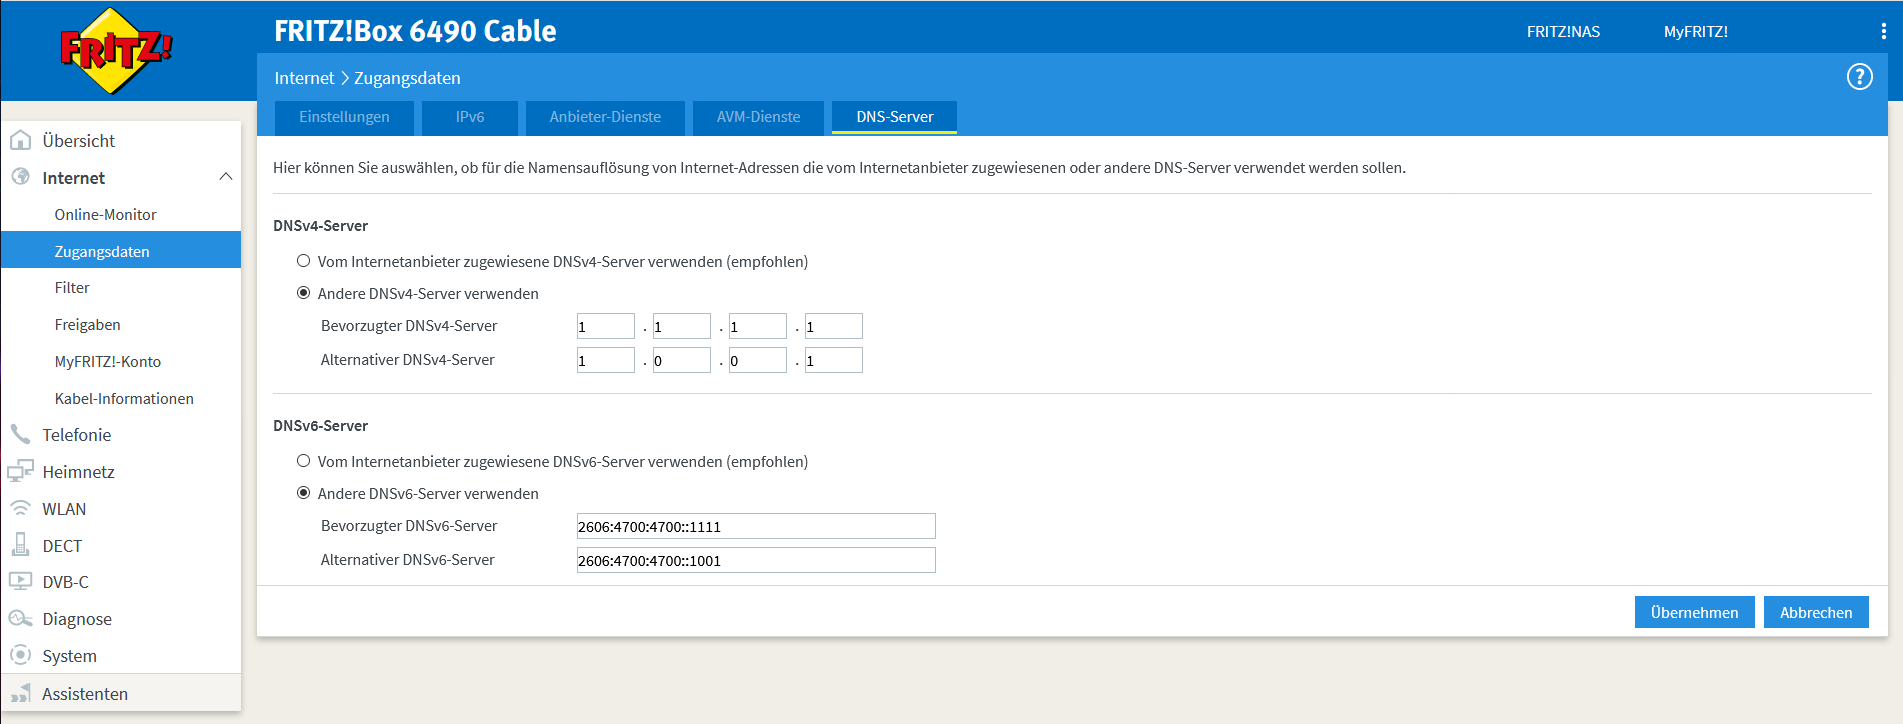Click first octet of Alternativer DNSv4-Server
The height and width of the screenshot is (724, 1903).
click(x=606, y=360)
